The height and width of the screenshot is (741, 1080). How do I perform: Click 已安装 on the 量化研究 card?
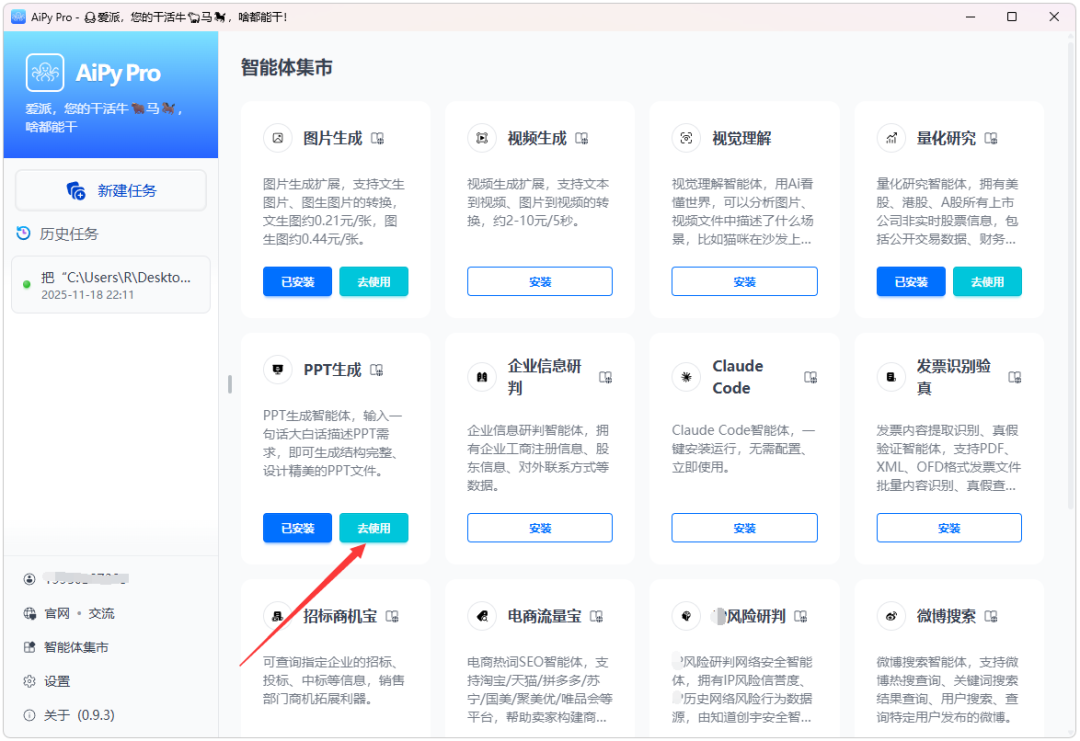coord(911,282)
